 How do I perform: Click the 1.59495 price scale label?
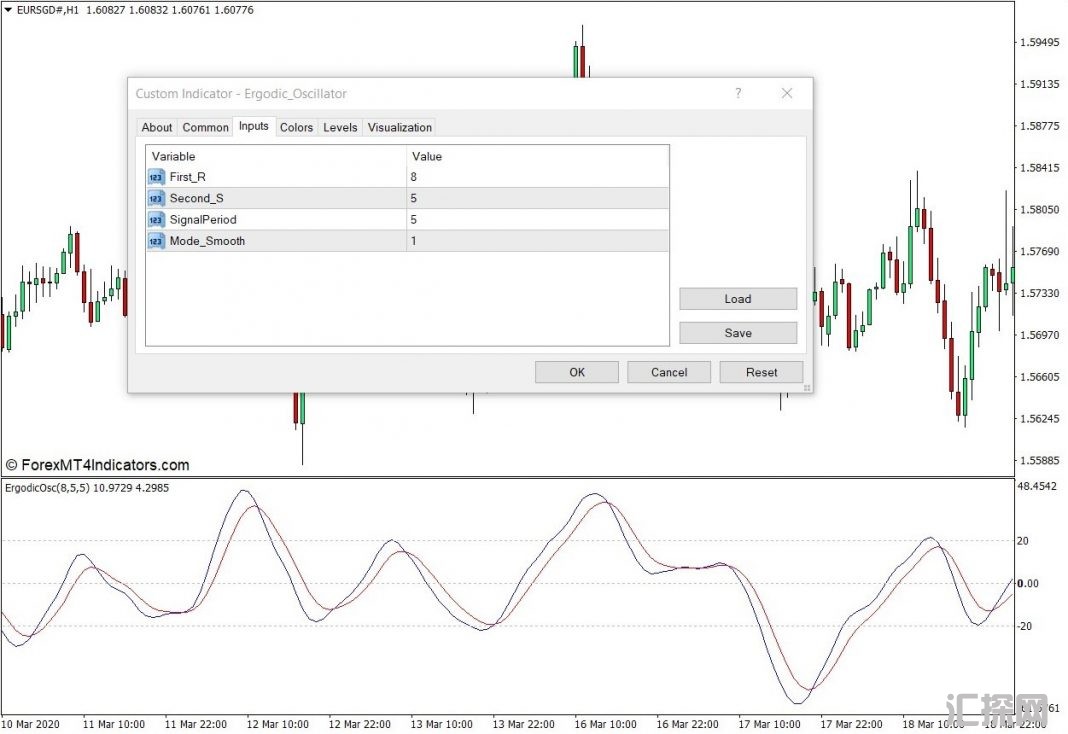(x=1039, y=42)
